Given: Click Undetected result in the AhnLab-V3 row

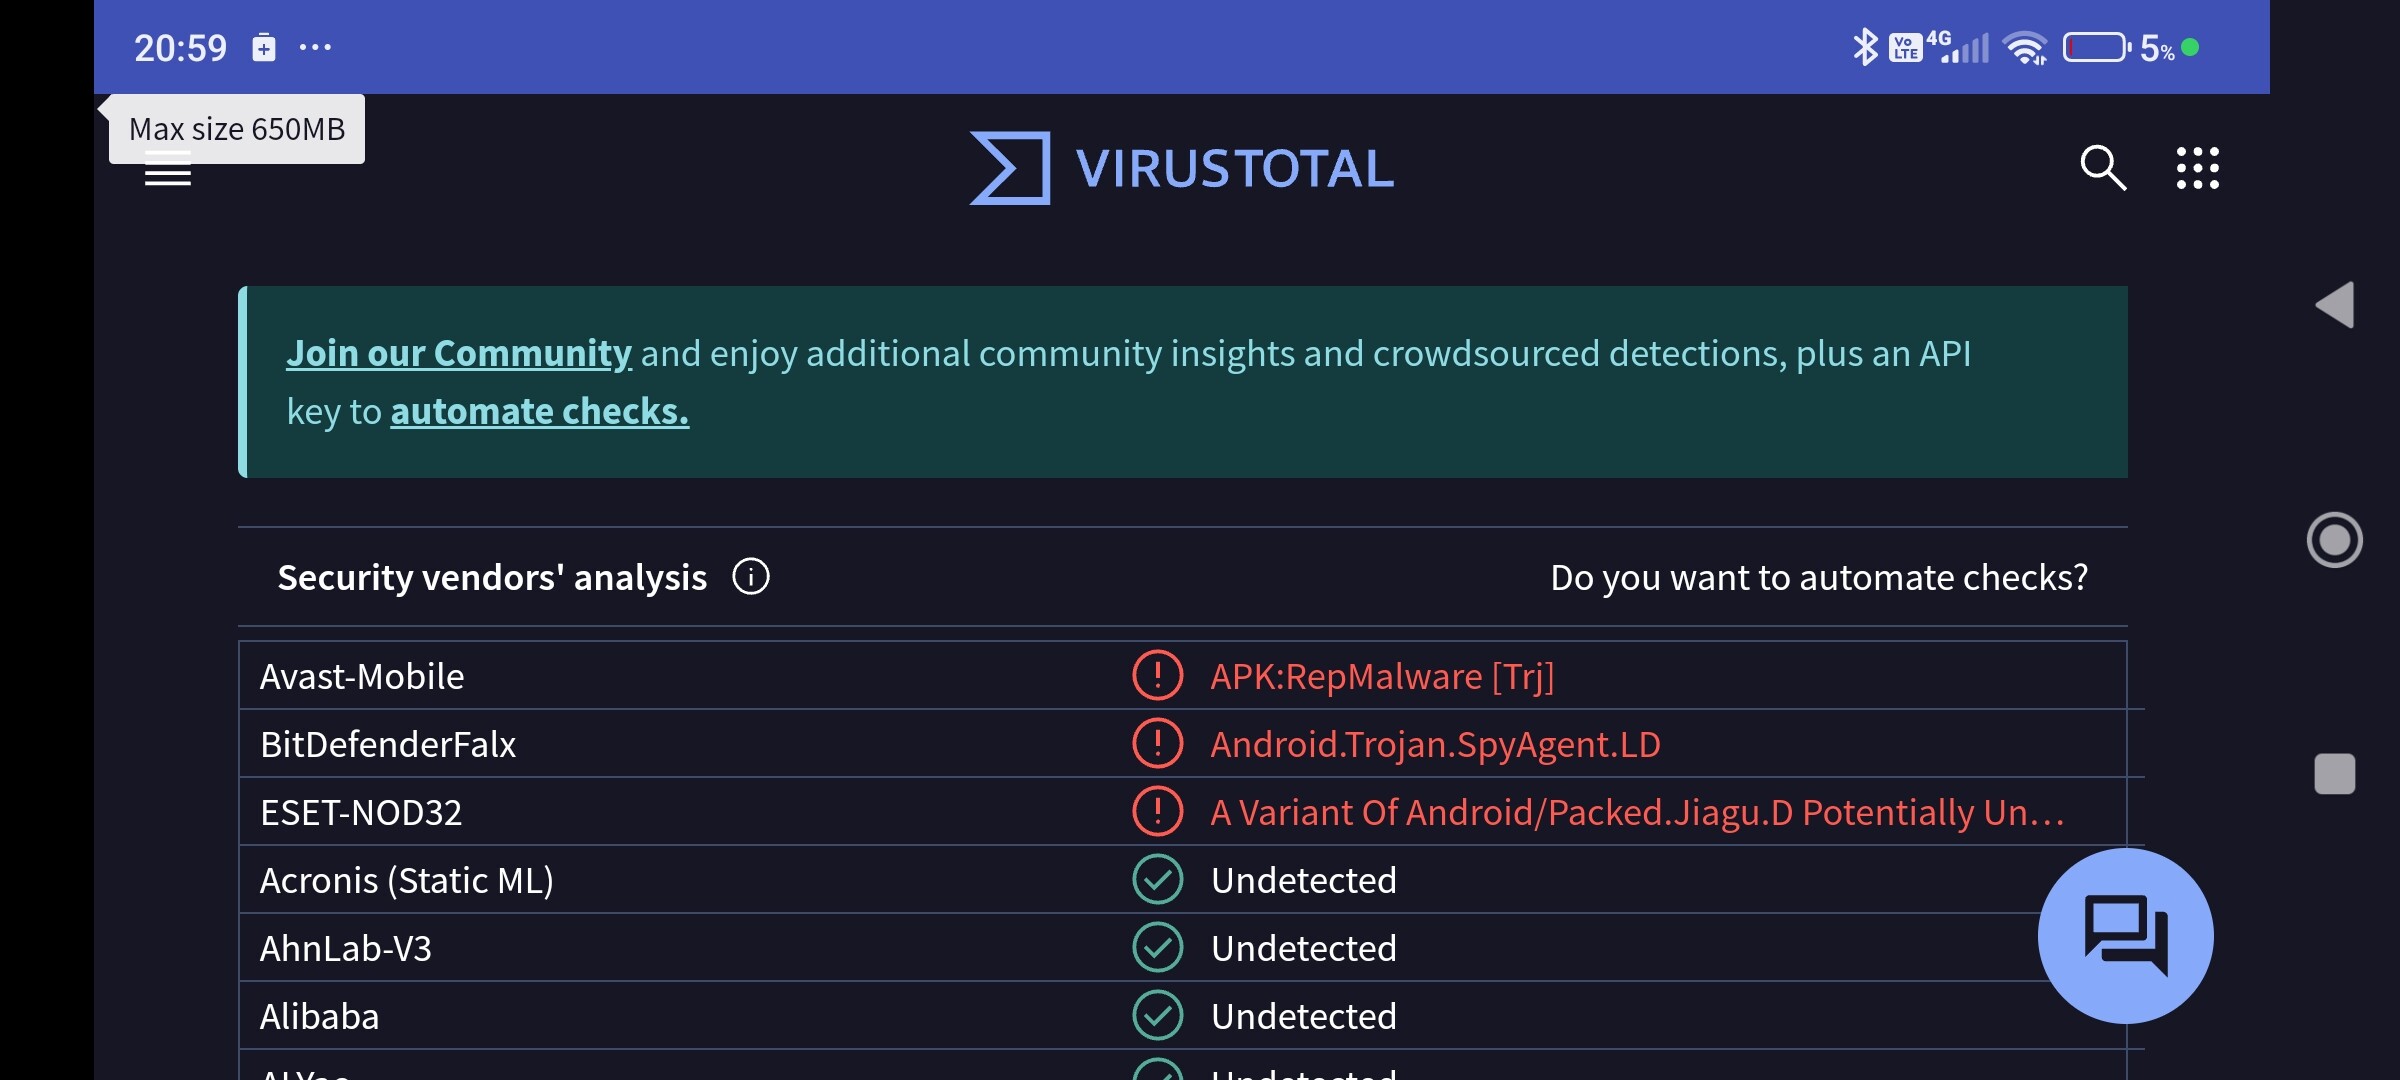Looking at the screenshot, I should pos(1304,948).
